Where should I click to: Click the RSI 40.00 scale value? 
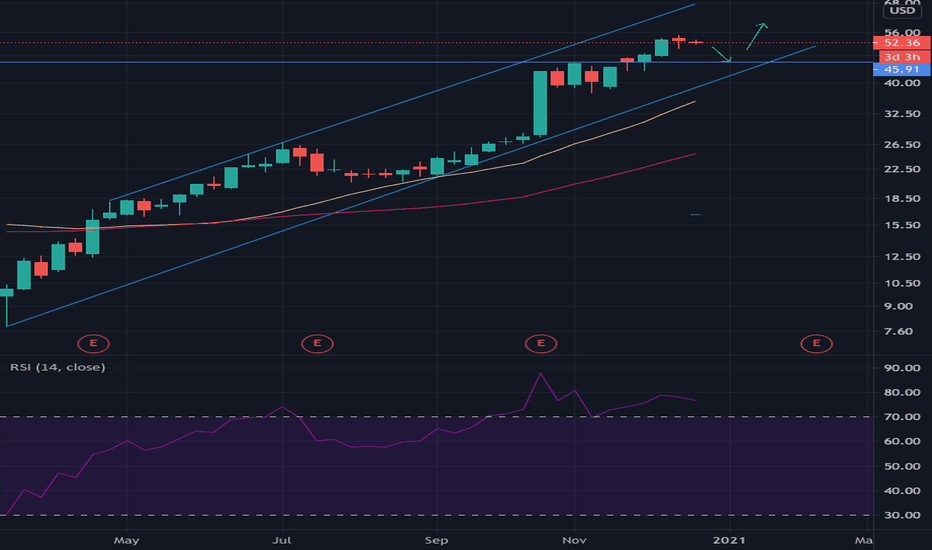tap(902, 491)
